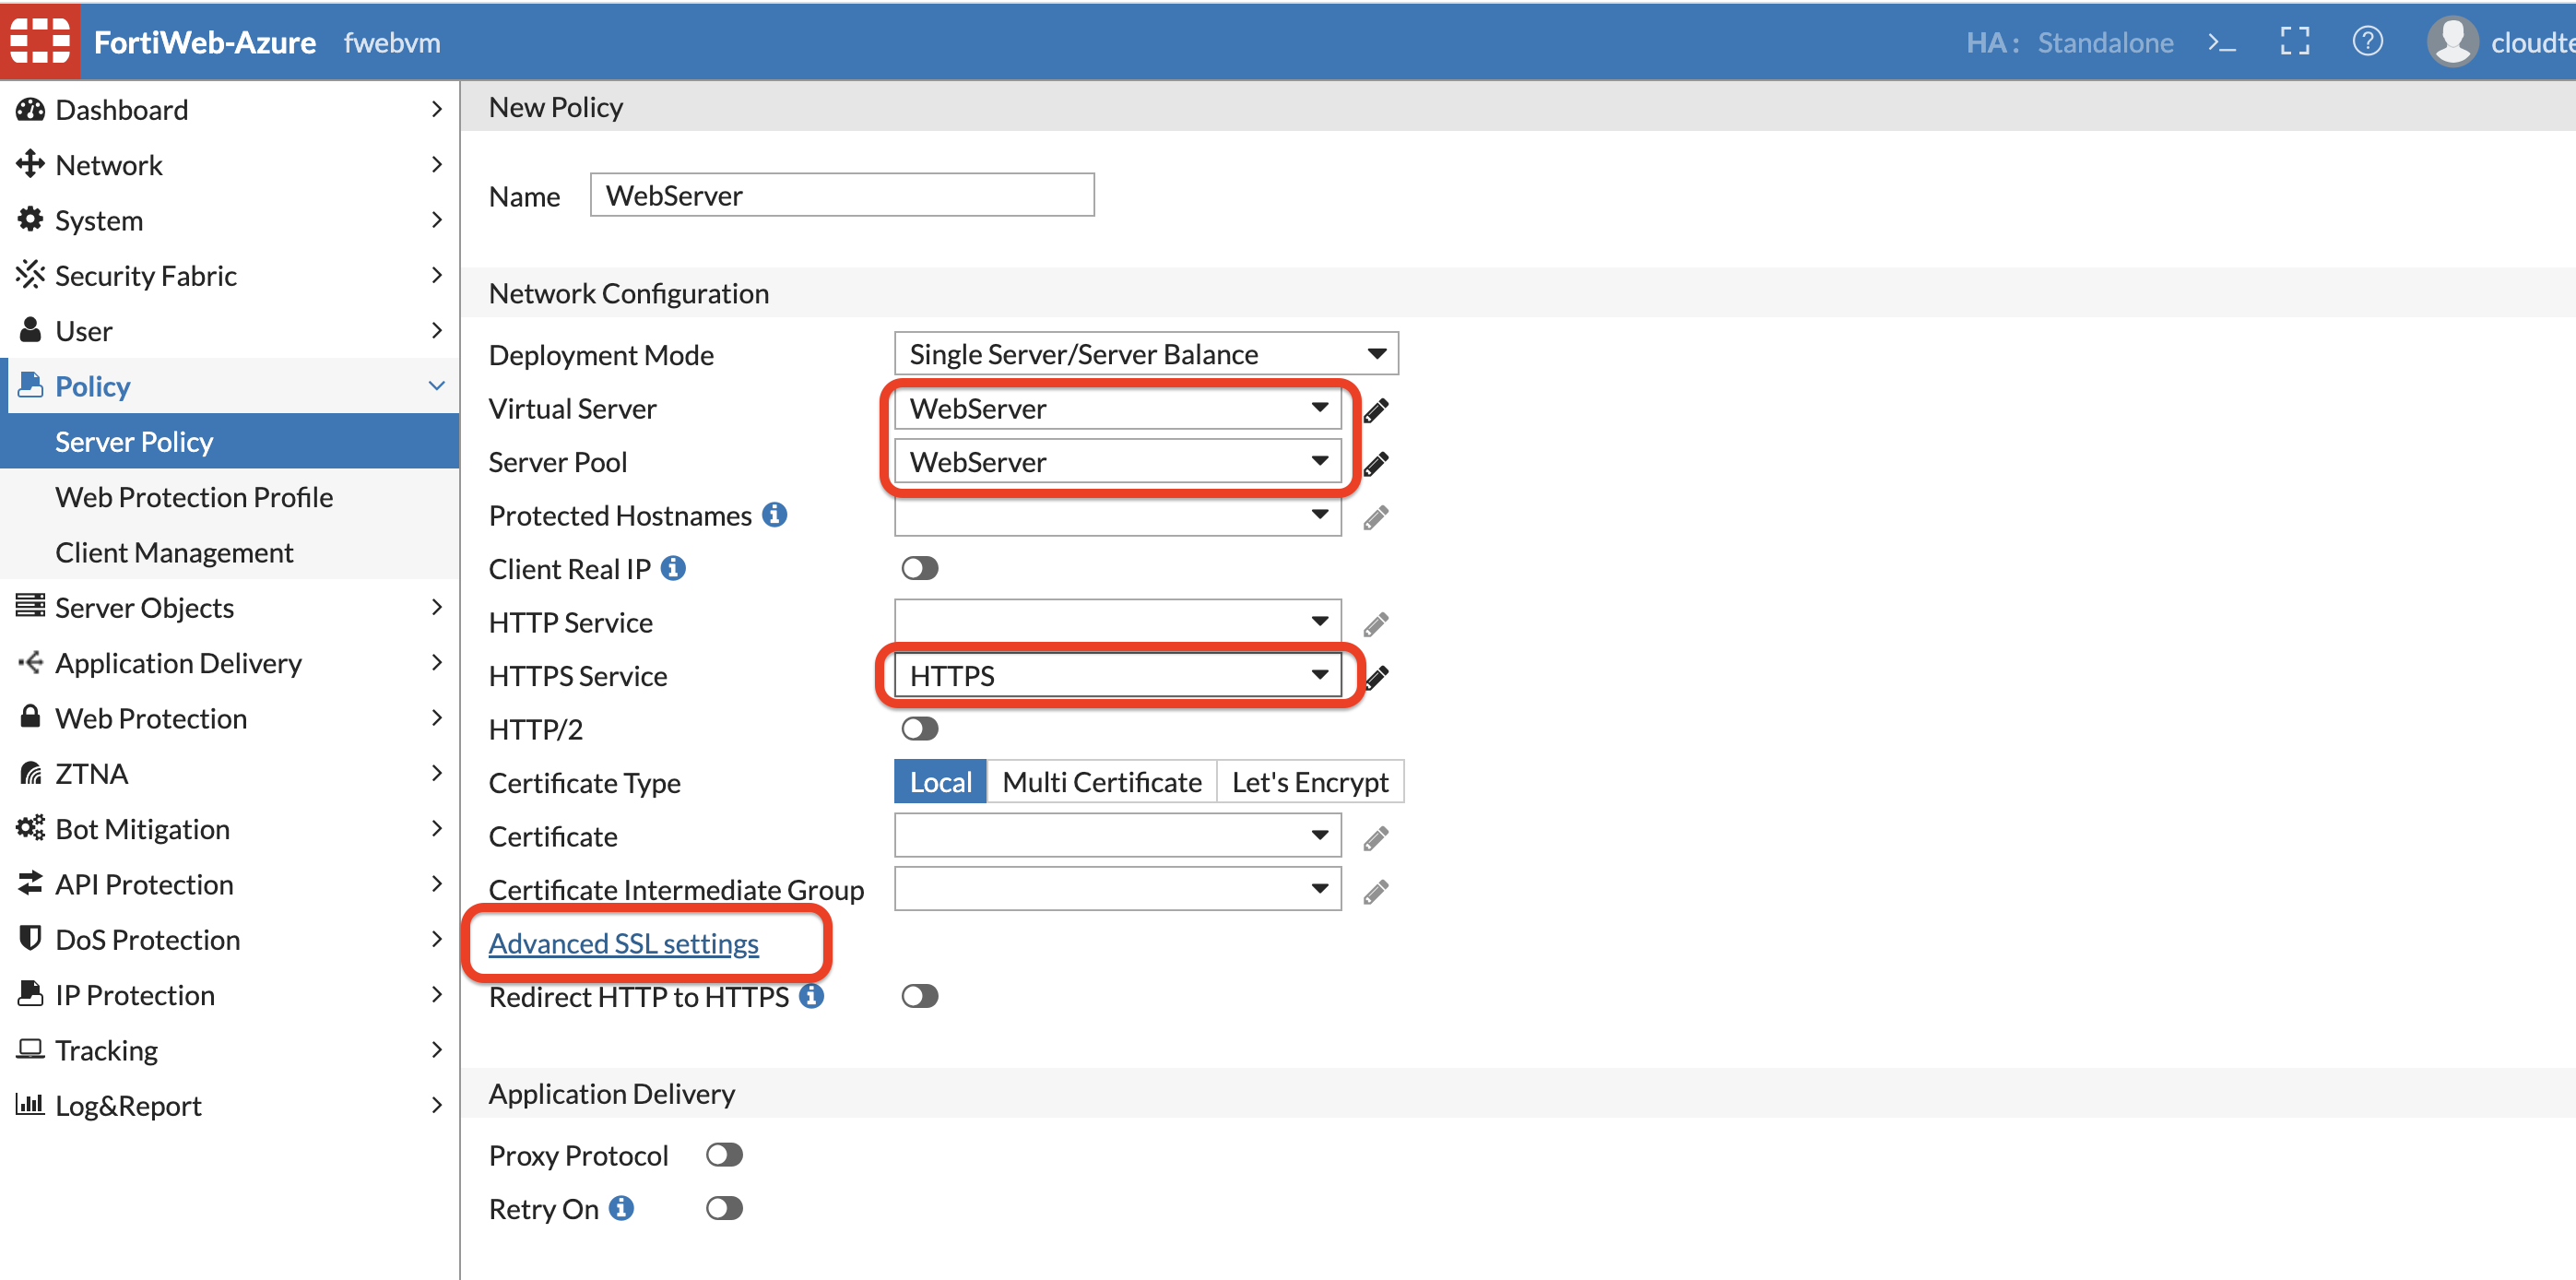Viewport: 2576px width, 1280px height.
Task: Select Let's Encrypt certificate type
Action: [1310, 782]
